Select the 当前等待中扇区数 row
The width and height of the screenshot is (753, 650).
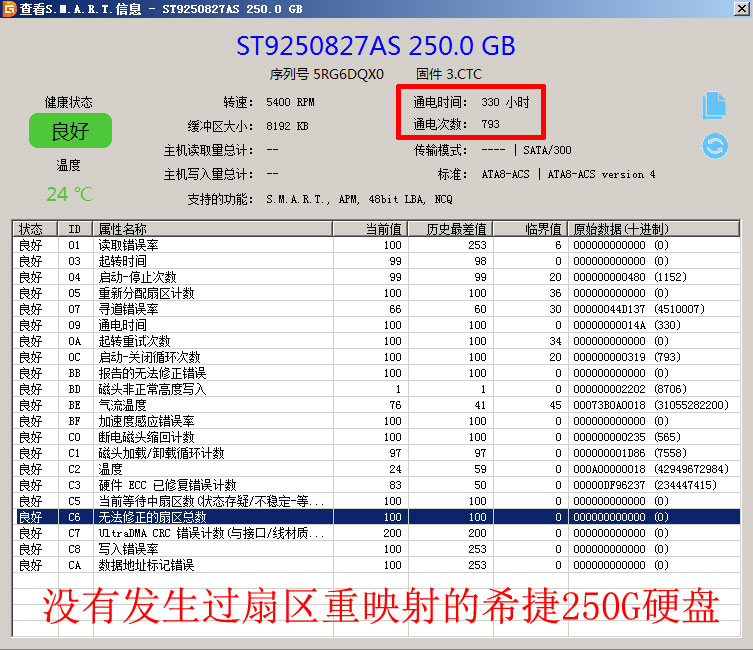[x=376, y=501]
